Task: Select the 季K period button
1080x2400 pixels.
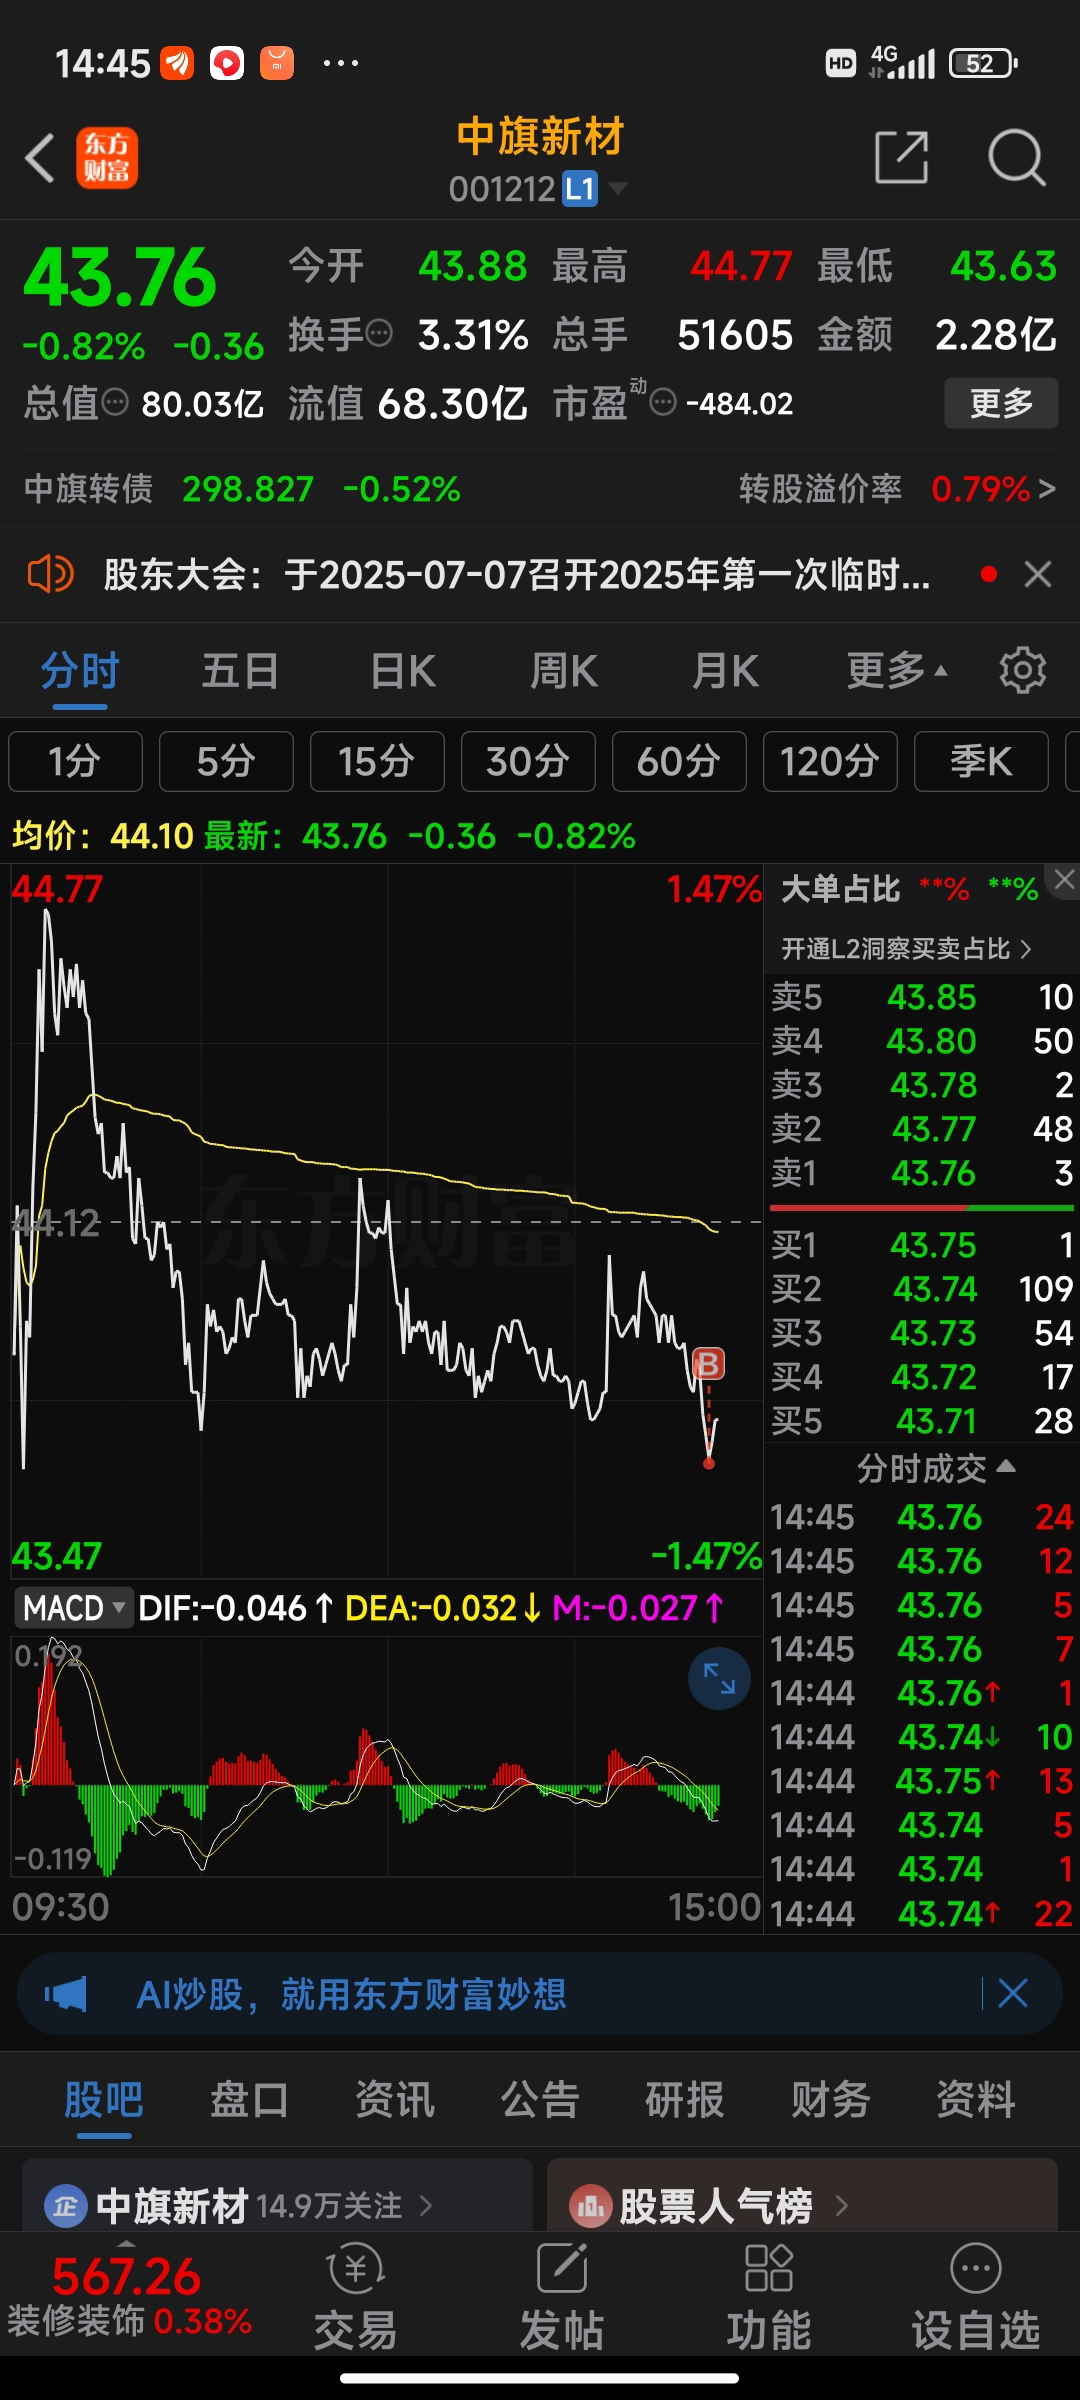Action: click(981, 761)
